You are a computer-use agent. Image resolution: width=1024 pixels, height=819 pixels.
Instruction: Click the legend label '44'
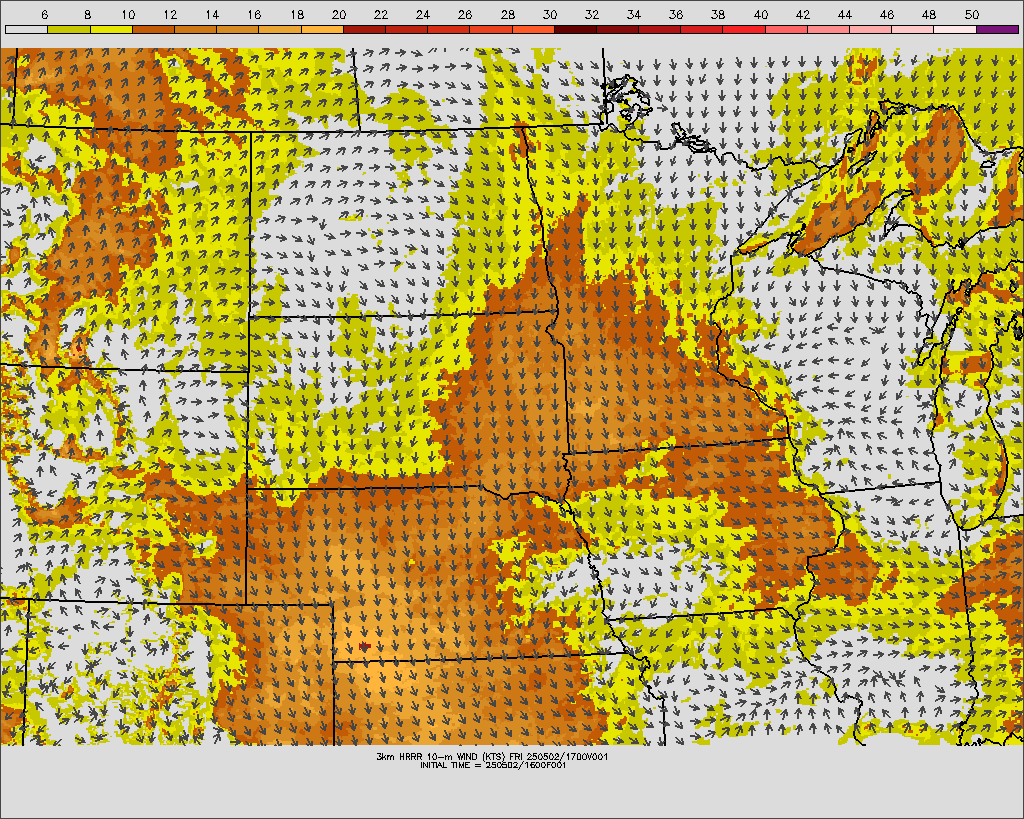click(x=844, y=14)
